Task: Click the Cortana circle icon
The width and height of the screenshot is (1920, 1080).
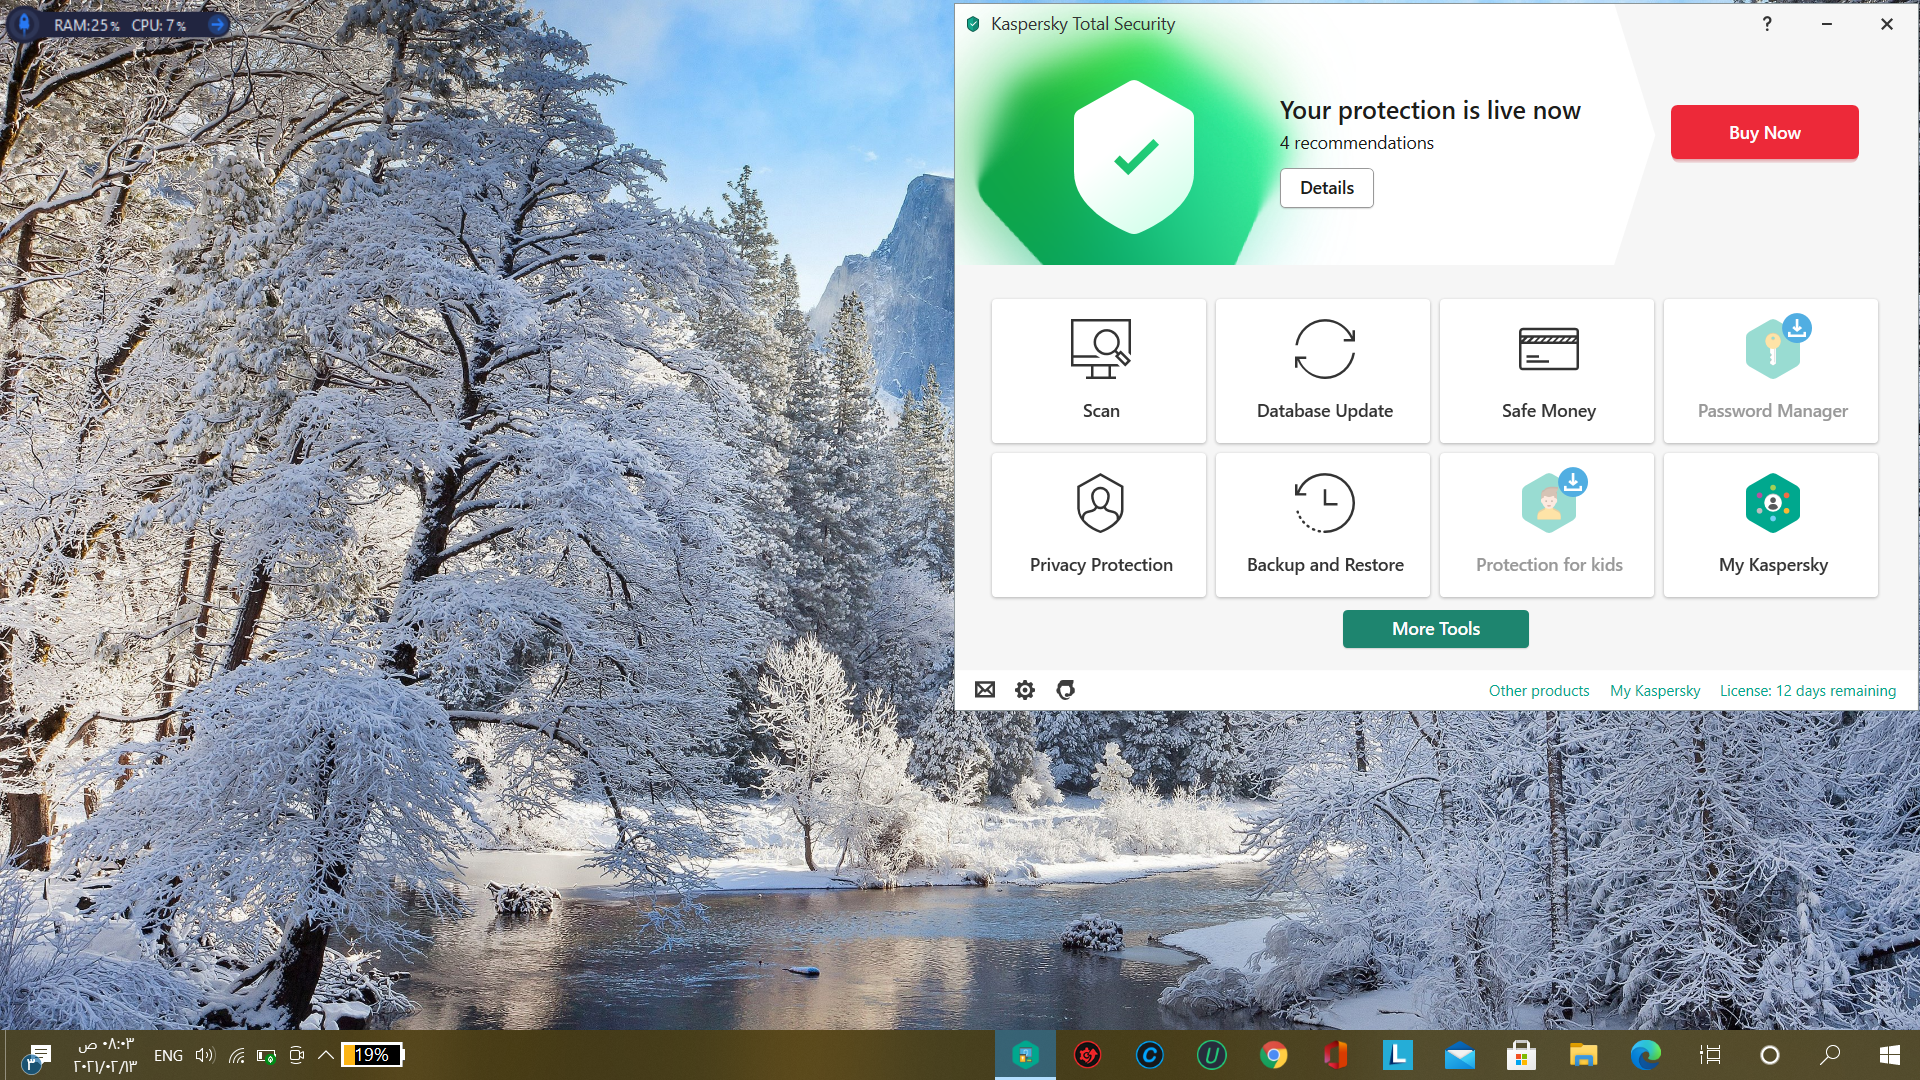Action: (x=1769, y=1055)
